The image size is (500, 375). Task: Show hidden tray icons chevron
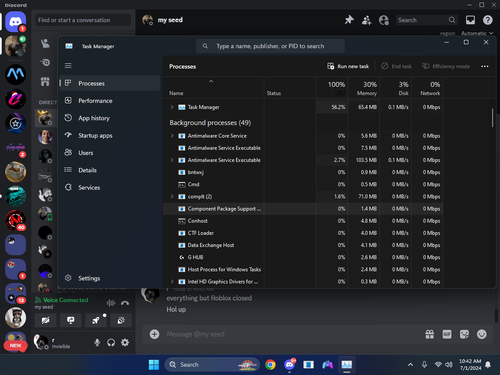click(x=411, y=365)
